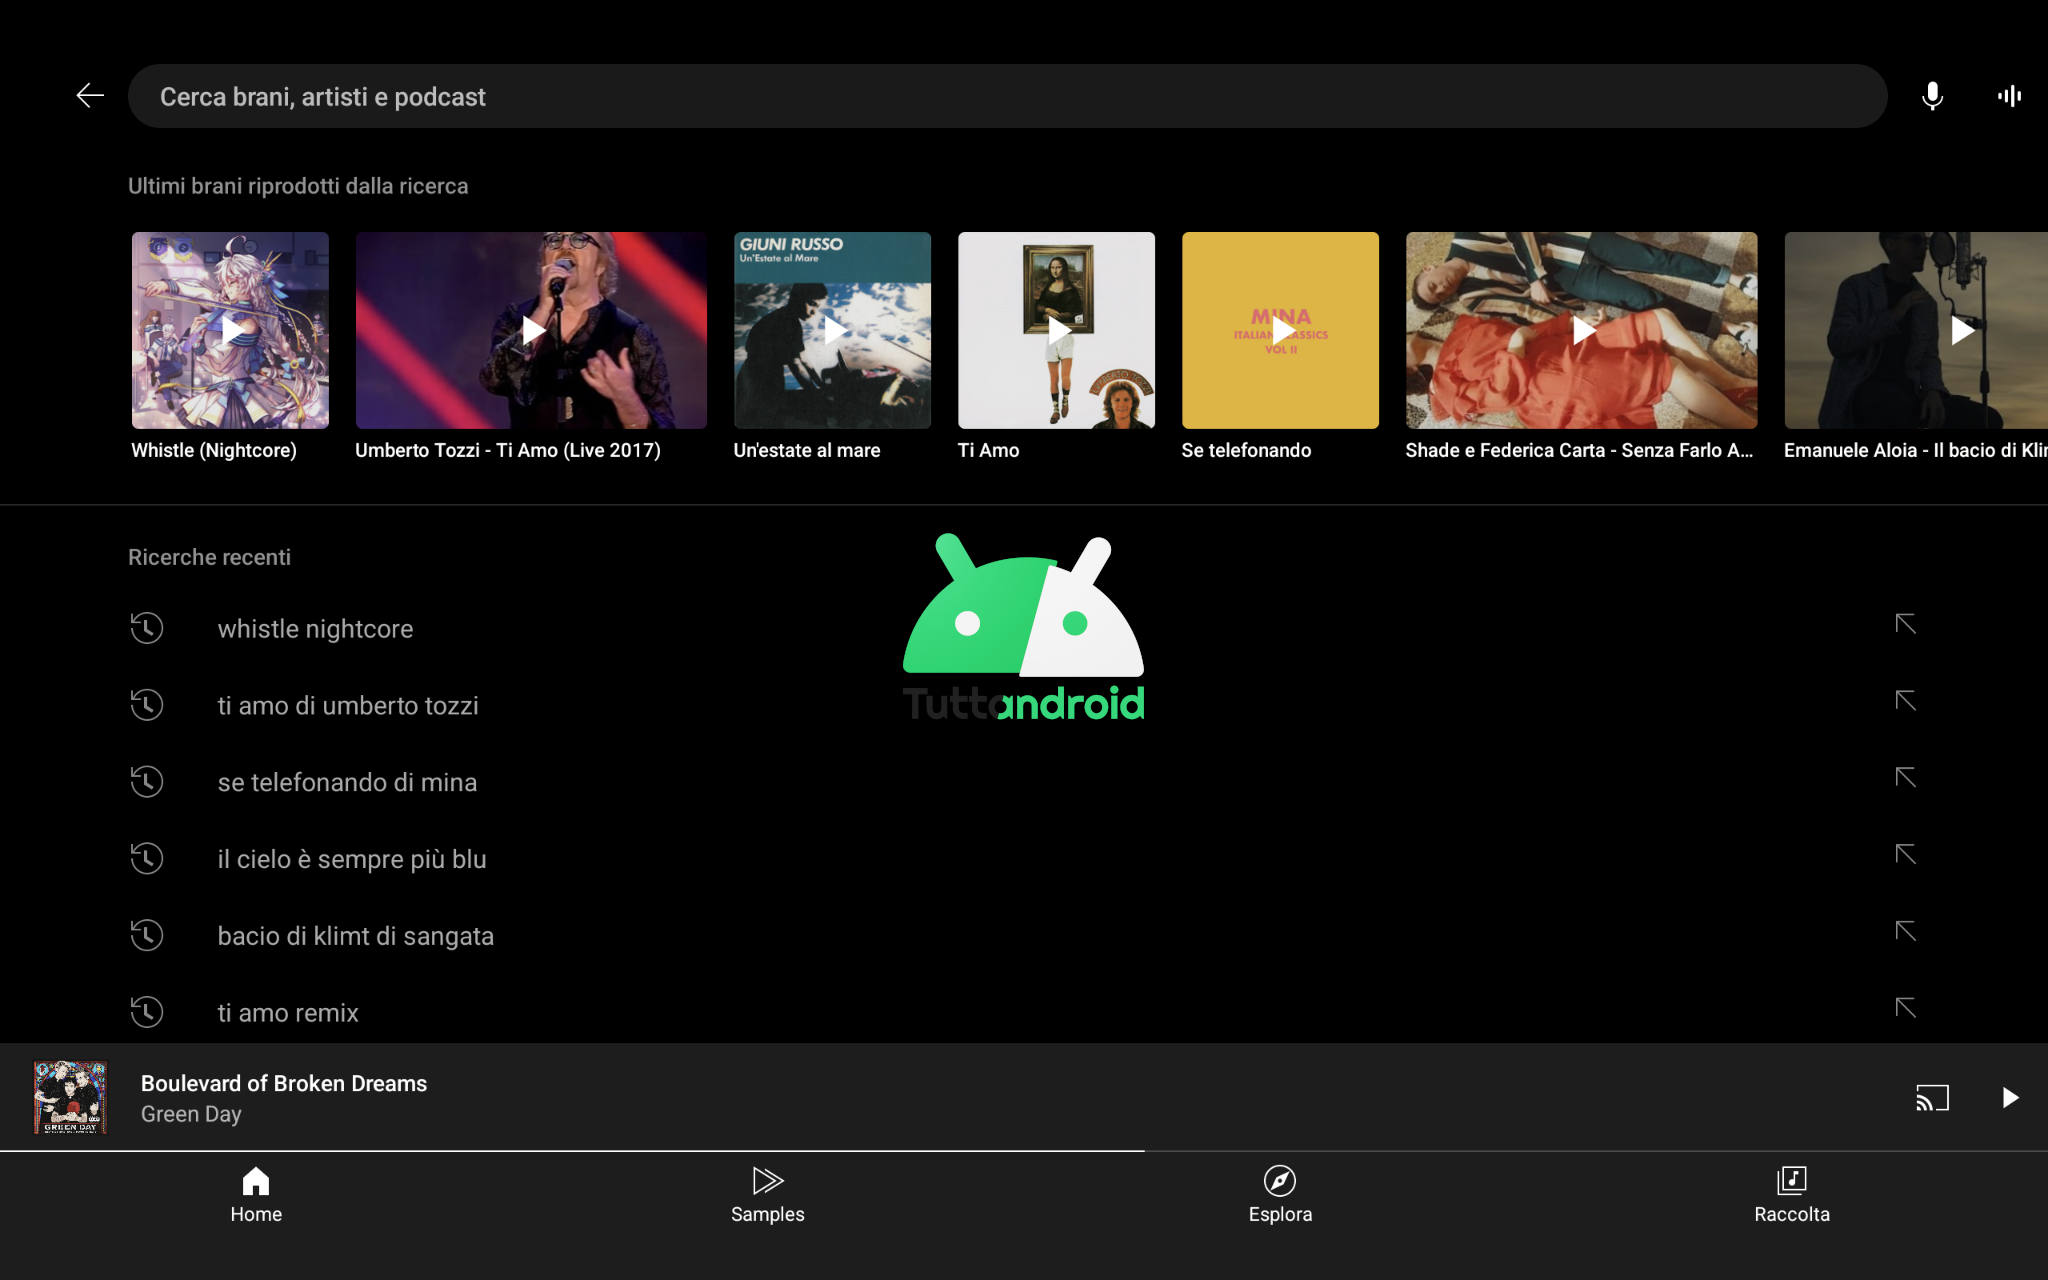The width and height of the screenshot is (2048, 1280).
Task: Open the sound search waveform icon
Action: pyautogui.click(x=2009, y=96)
